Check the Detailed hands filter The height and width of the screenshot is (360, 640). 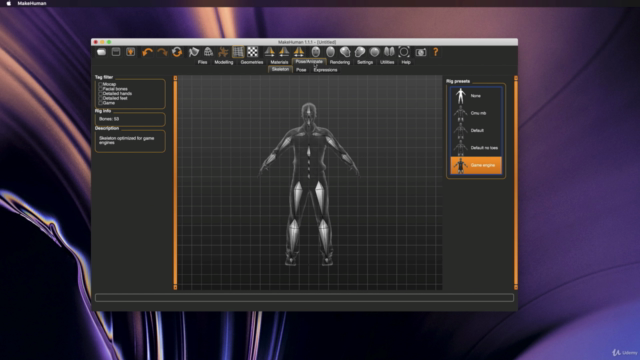pyautogui.click(x=100, y=93)
